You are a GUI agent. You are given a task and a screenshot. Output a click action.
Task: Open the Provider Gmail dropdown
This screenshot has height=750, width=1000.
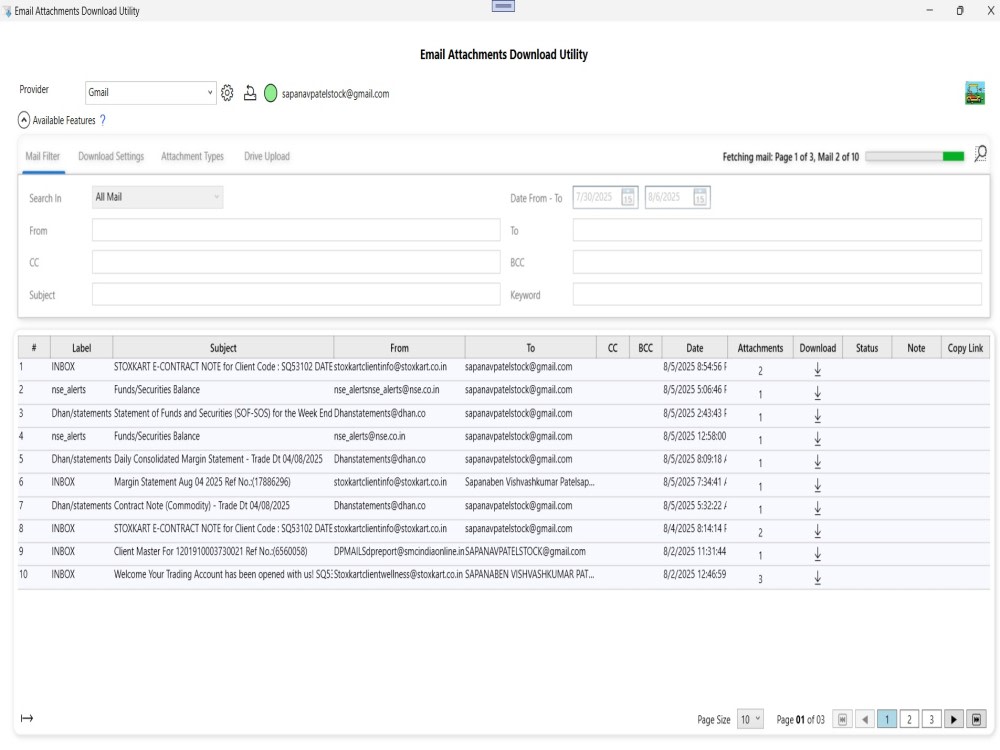coord(151,92)
